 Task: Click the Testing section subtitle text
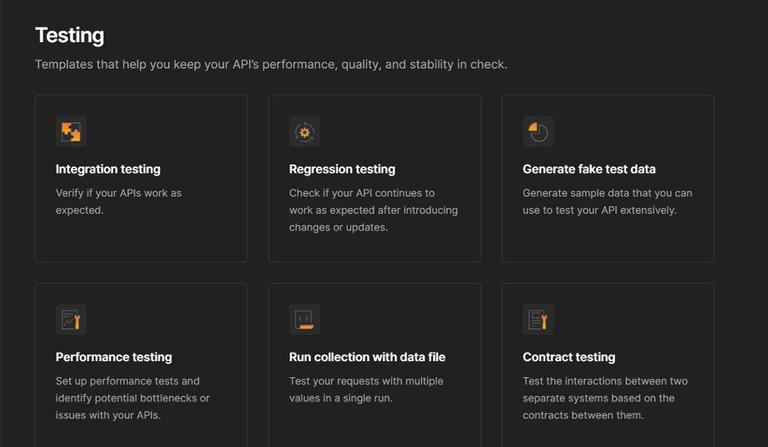point(271,65)
